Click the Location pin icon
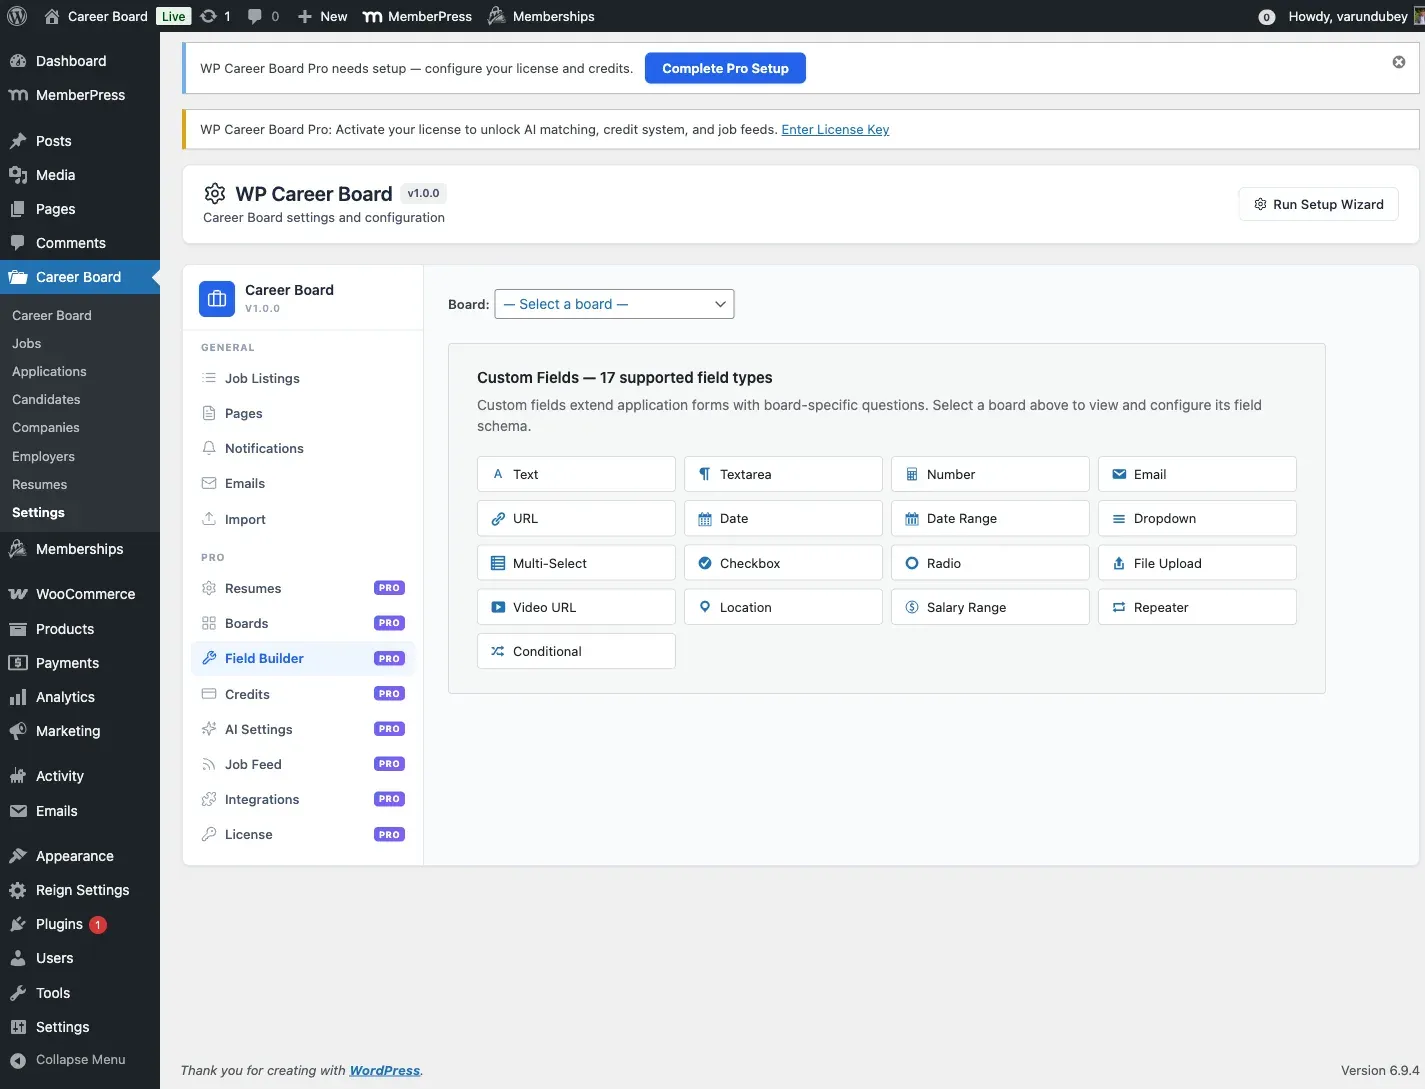 pyautogui.click(x=705, y=607)
